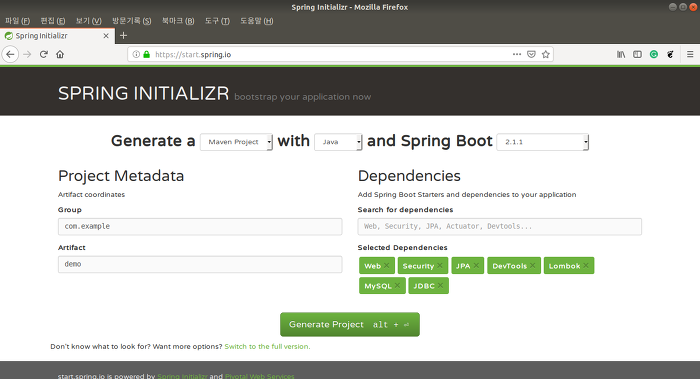Viewport: 700px width, 379px height.
Task: Open the Firefox home page icon
Action: tap(60, 54)
